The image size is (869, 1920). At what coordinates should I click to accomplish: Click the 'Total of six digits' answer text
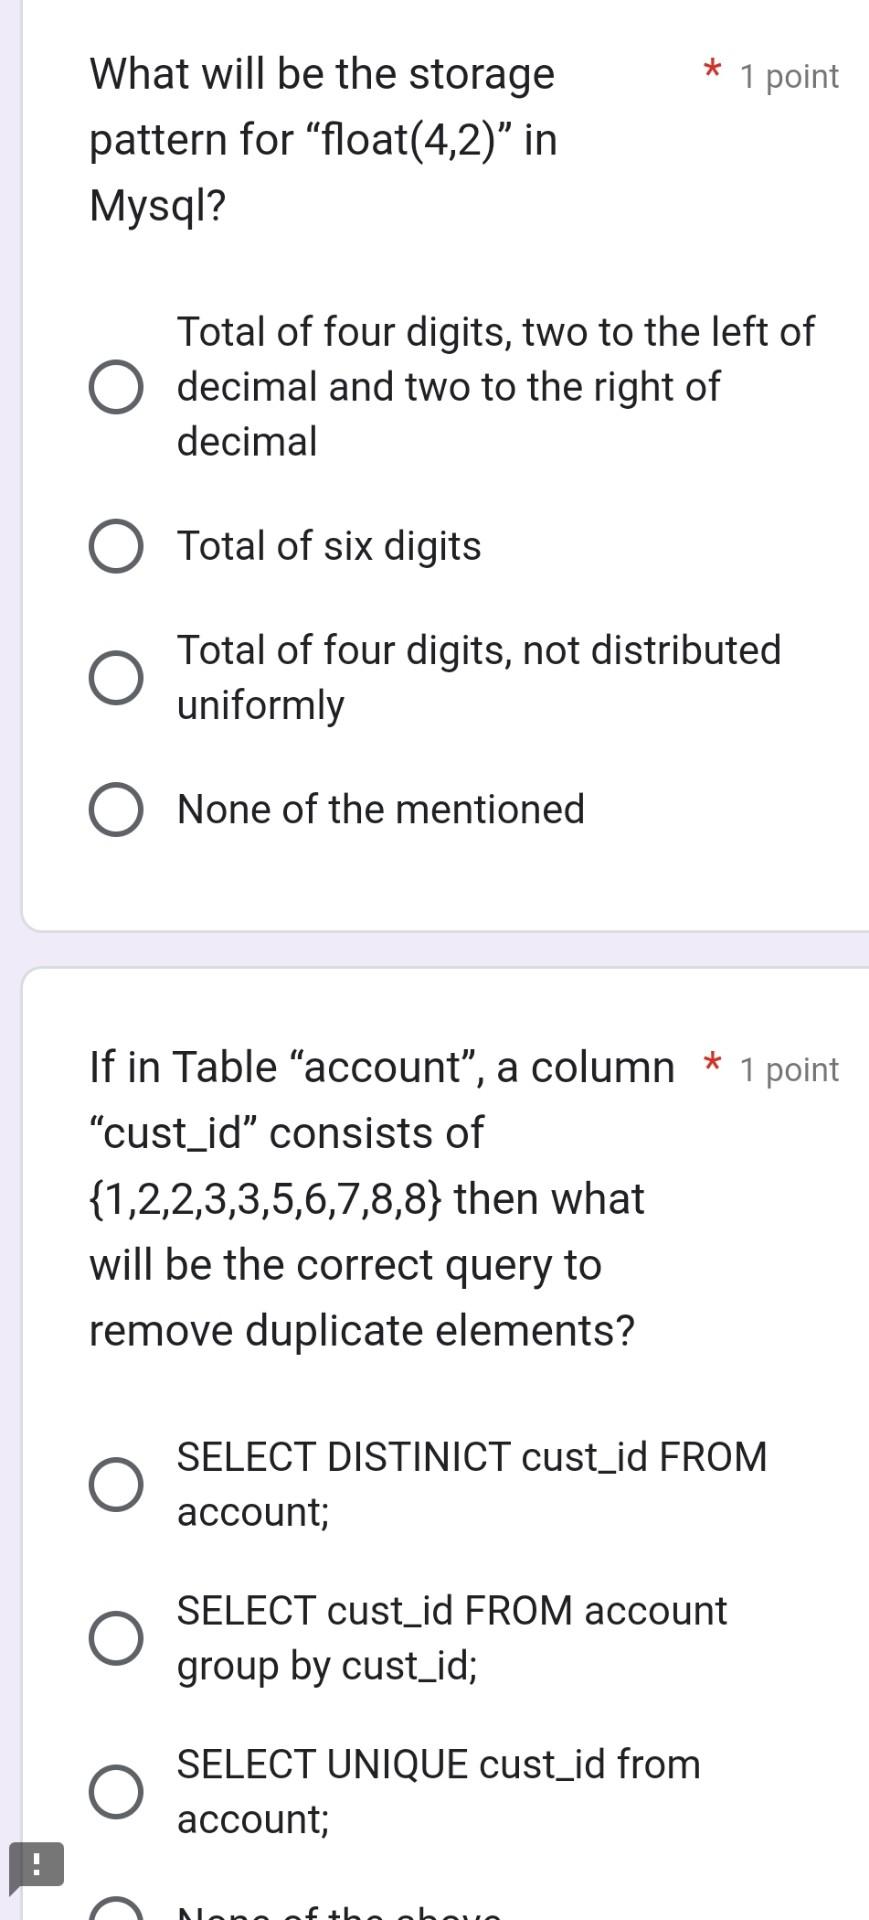[329, 545]
